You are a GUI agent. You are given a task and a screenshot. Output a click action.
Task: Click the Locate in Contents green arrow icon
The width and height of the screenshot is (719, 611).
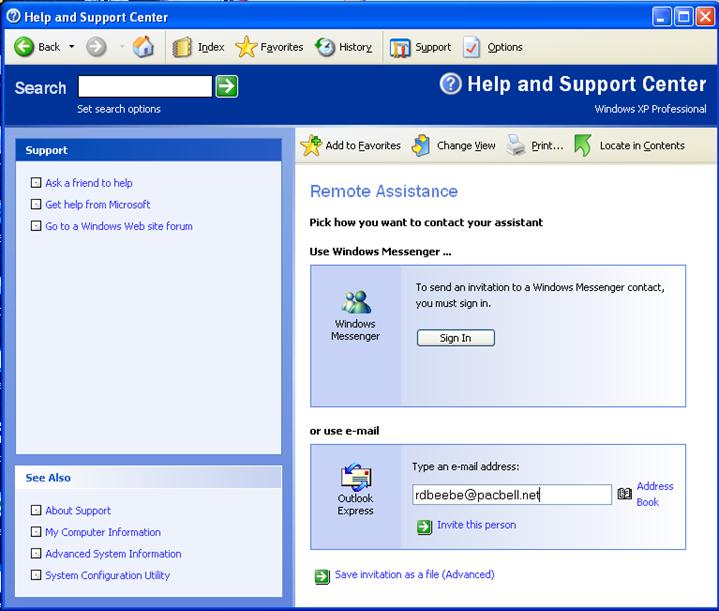(x=583, y=145)
